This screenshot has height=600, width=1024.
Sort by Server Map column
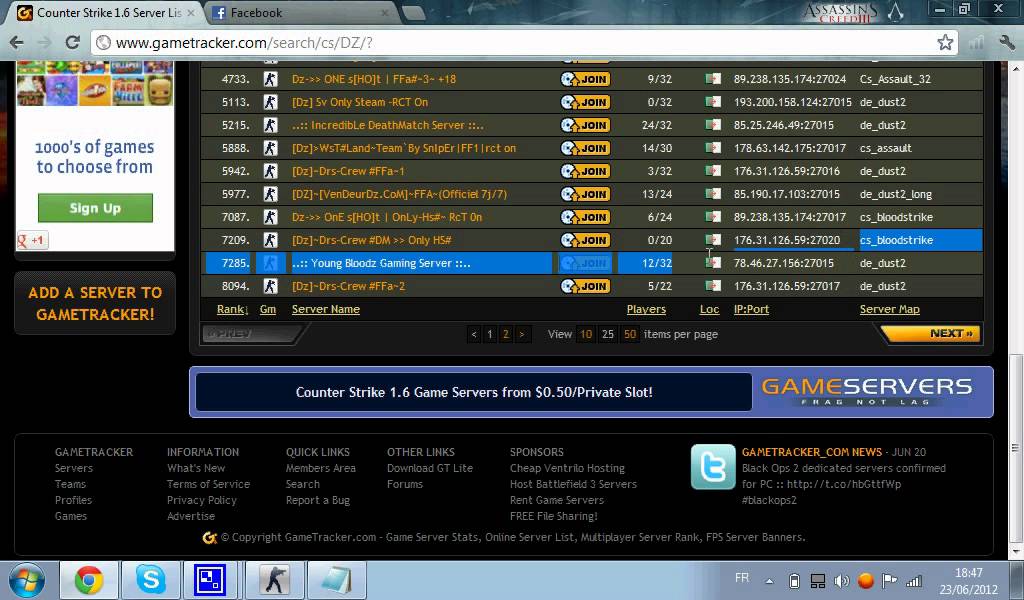(x=889, y=309)
